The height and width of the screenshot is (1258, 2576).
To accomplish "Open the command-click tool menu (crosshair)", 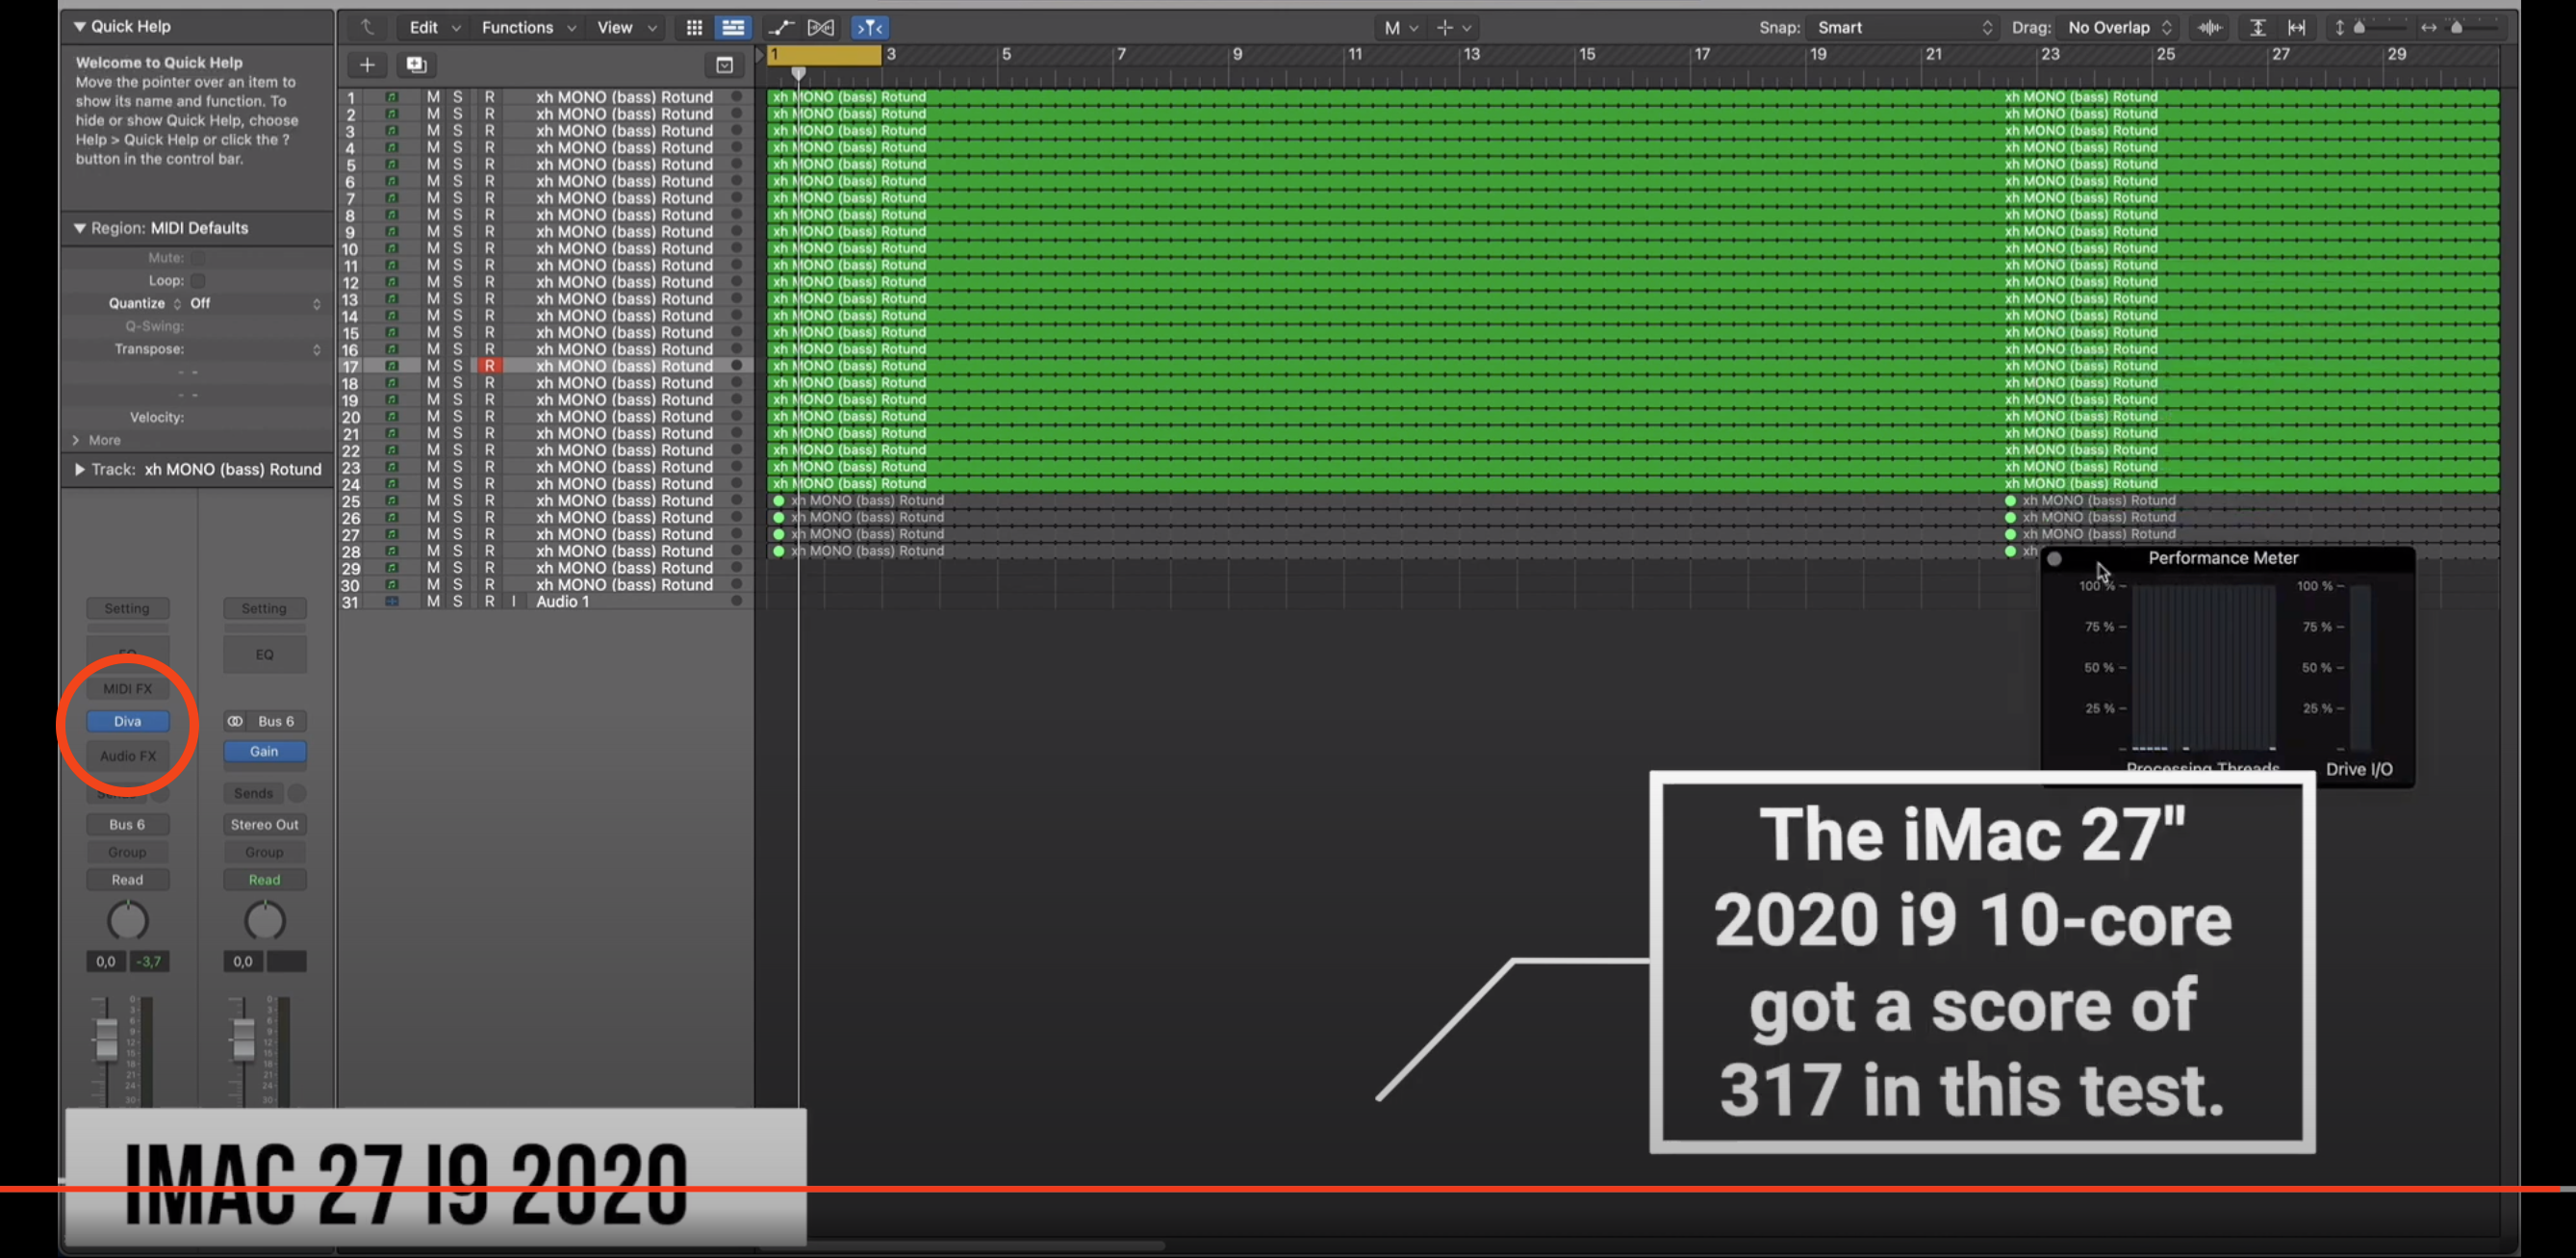I will click(1453, 28).
